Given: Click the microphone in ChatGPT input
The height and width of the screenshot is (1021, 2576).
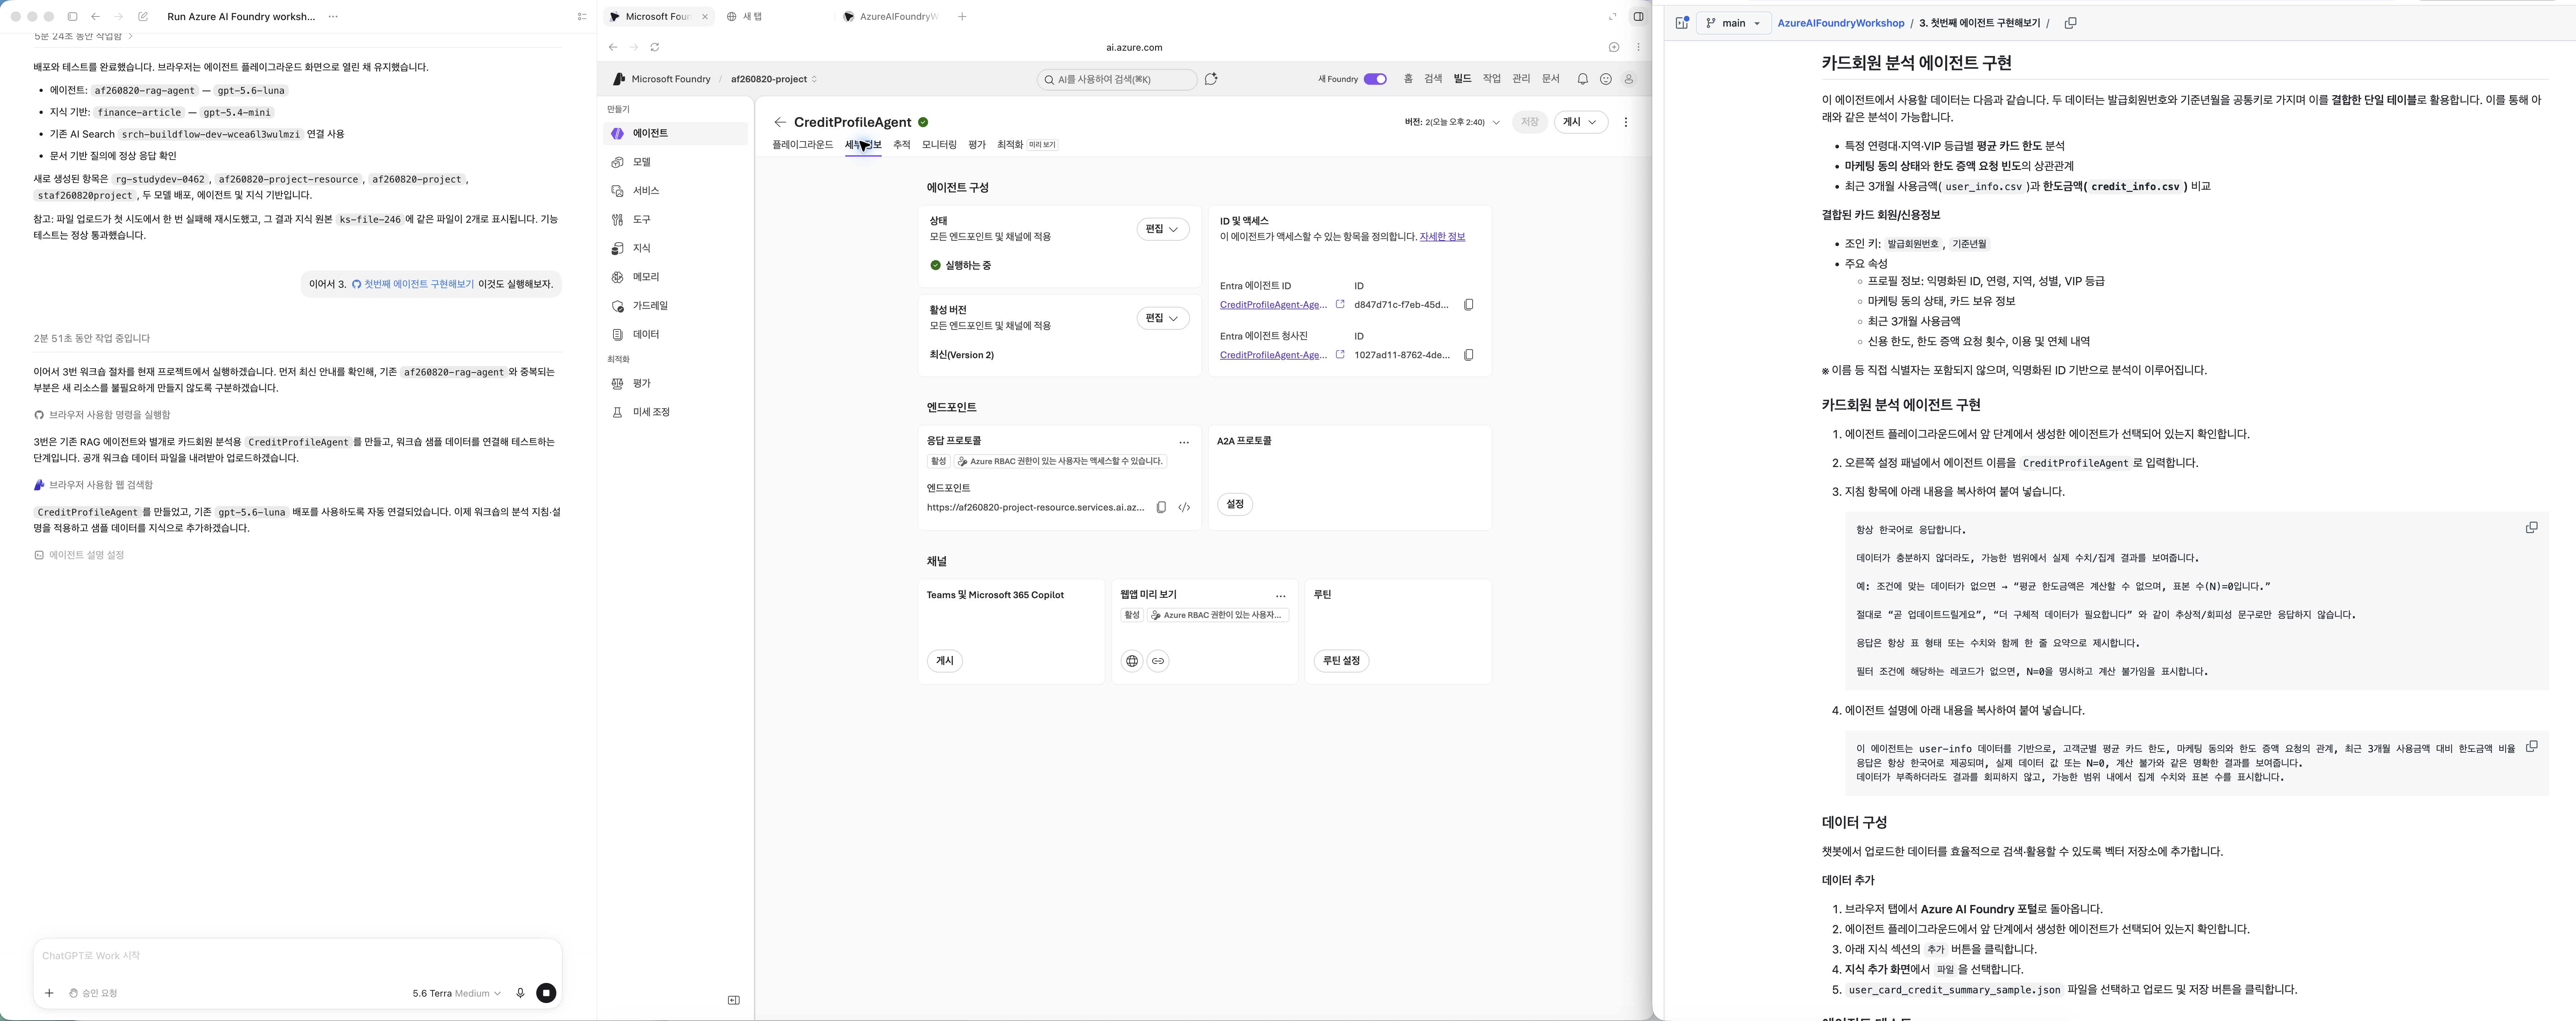Looking at the screenshot, I should [520, 993].
